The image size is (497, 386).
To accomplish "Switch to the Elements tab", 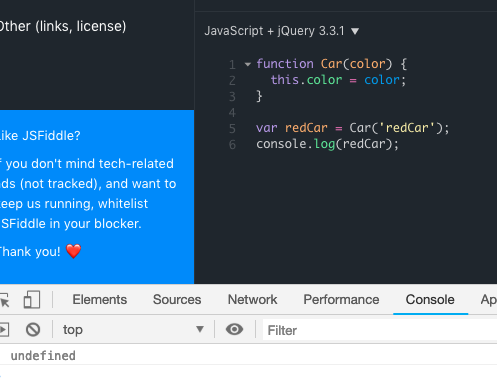I will 100,300.
